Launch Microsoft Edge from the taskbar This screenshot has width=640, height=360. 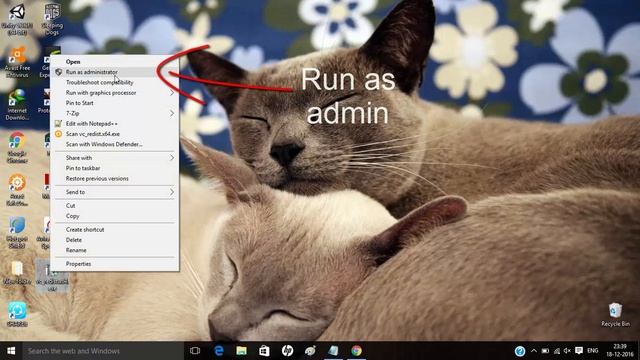click(219, 351)
